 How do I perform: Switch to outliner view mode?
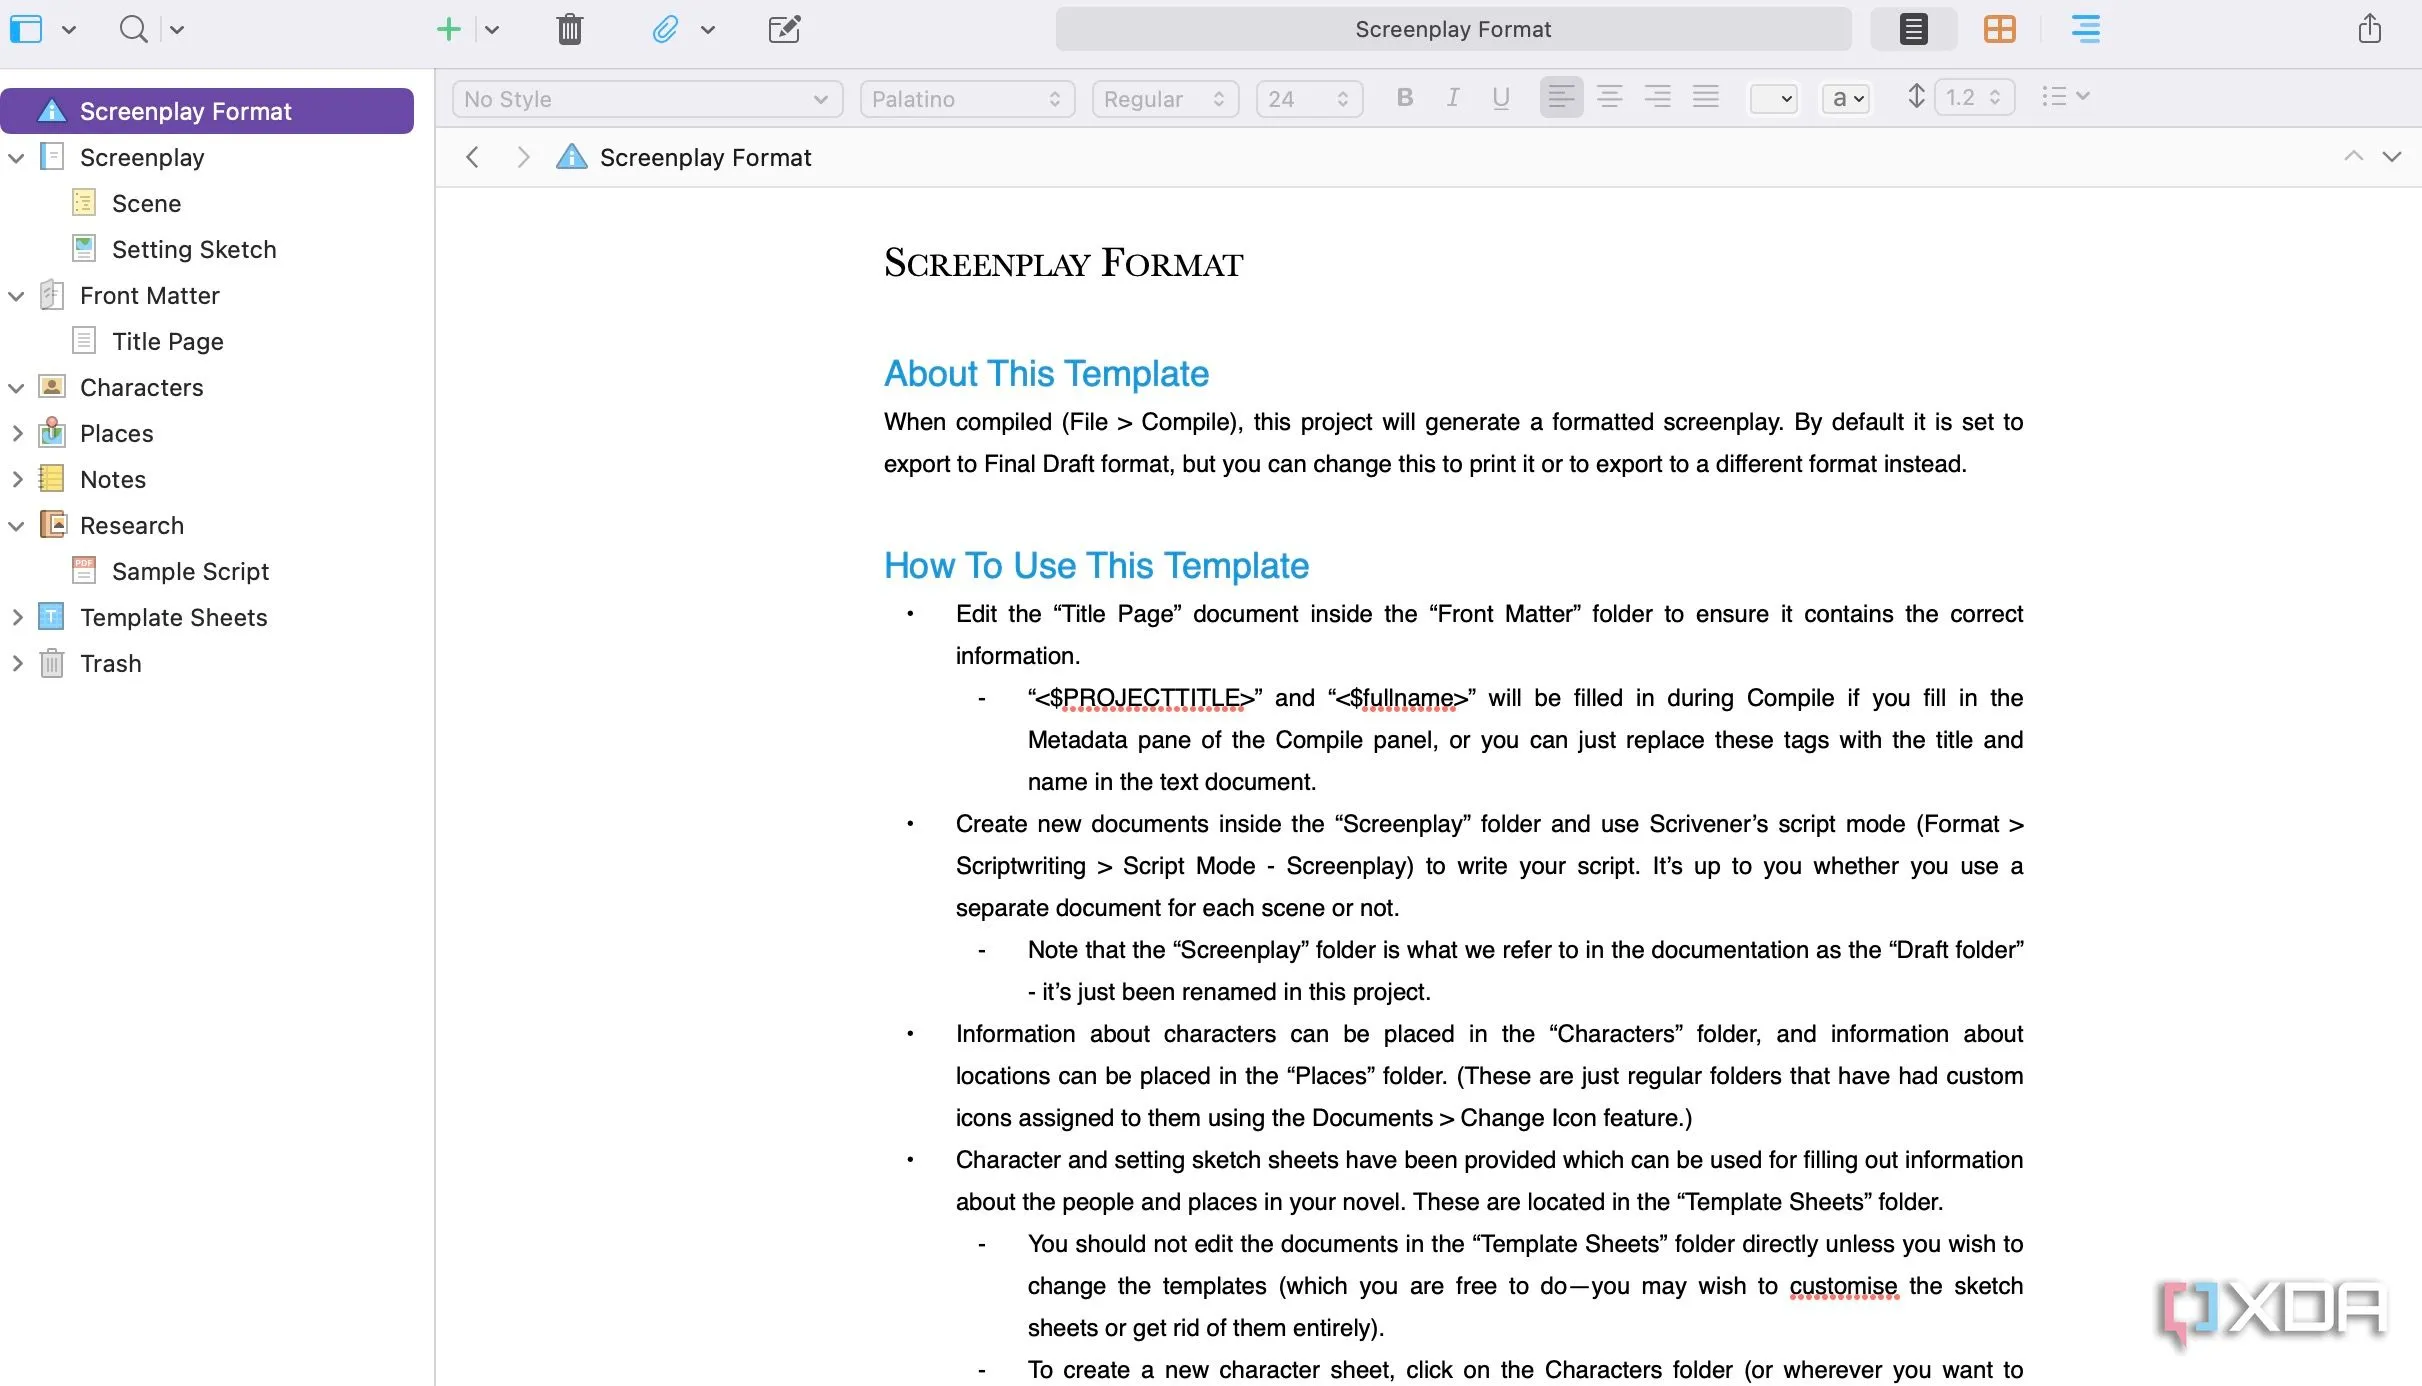[2086, 29]
